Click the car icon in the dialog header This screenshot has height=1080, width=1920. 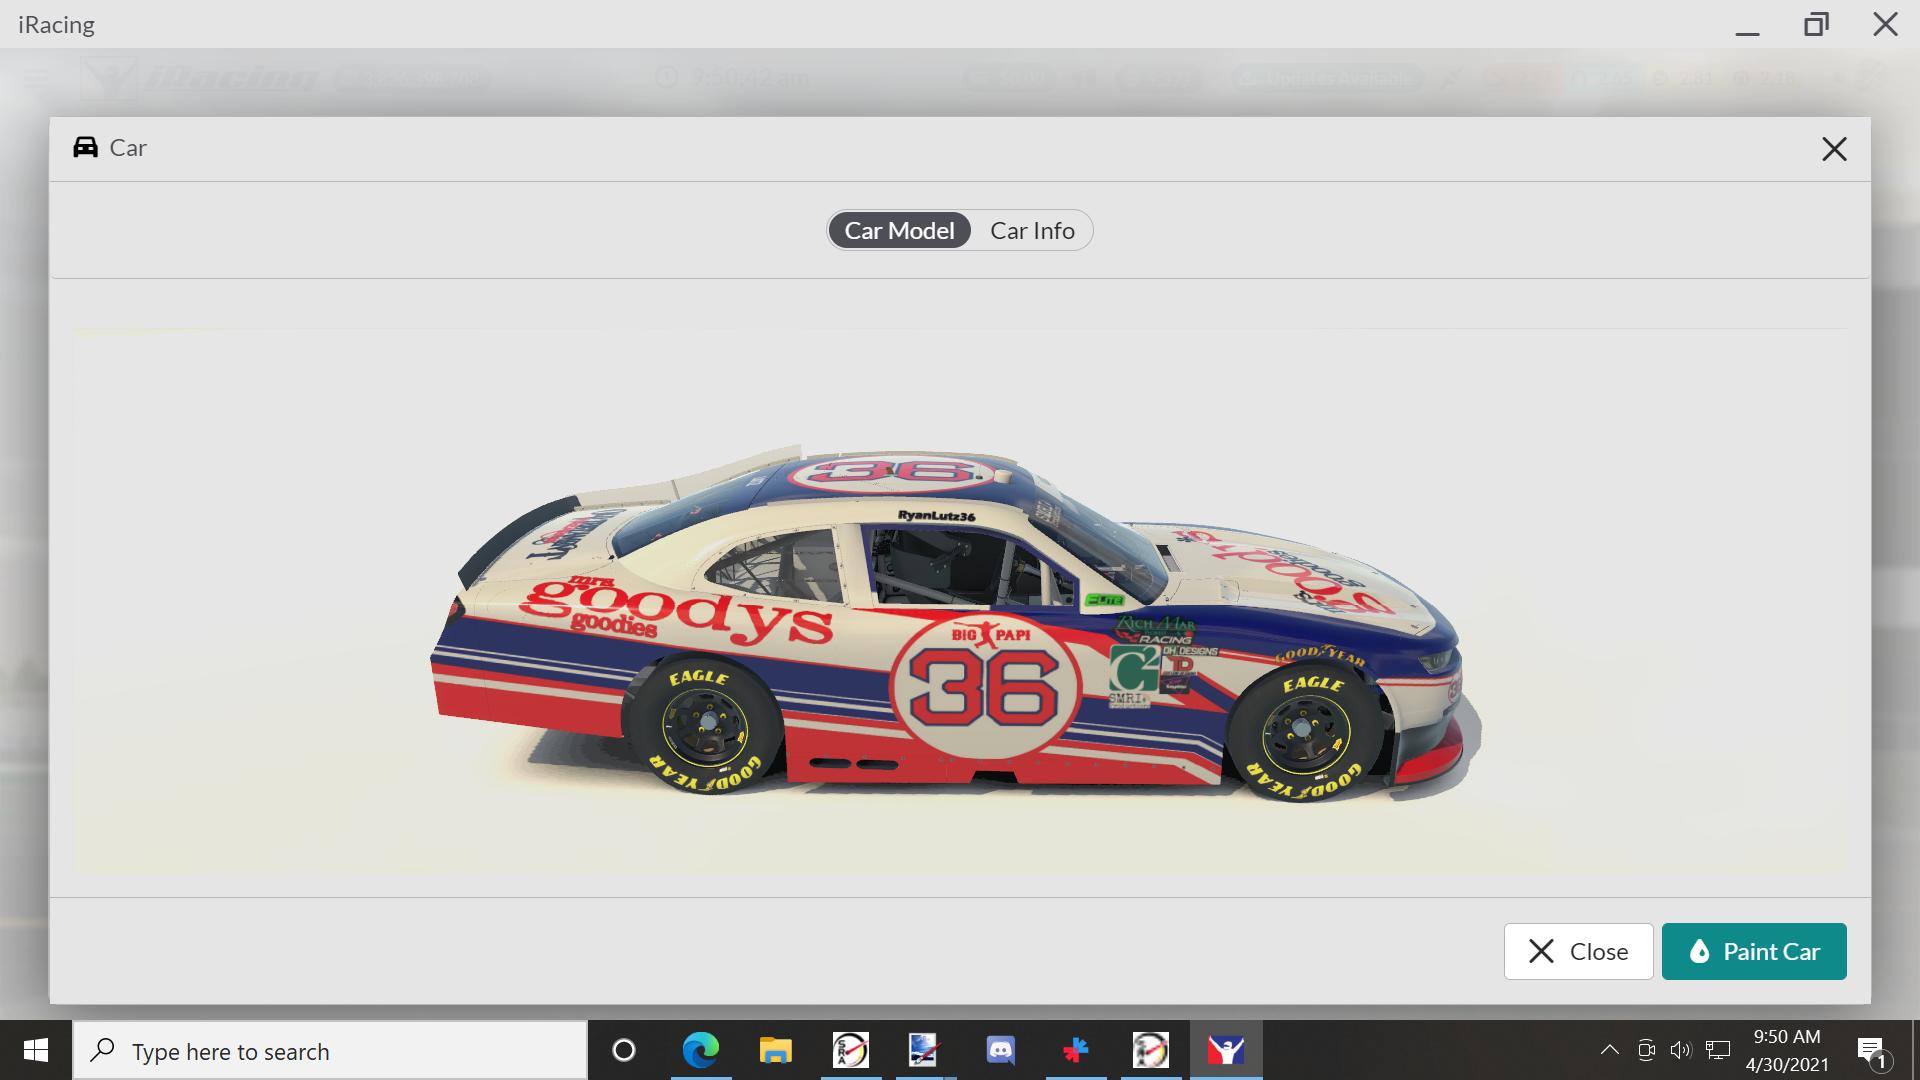(x=86, y=147)
